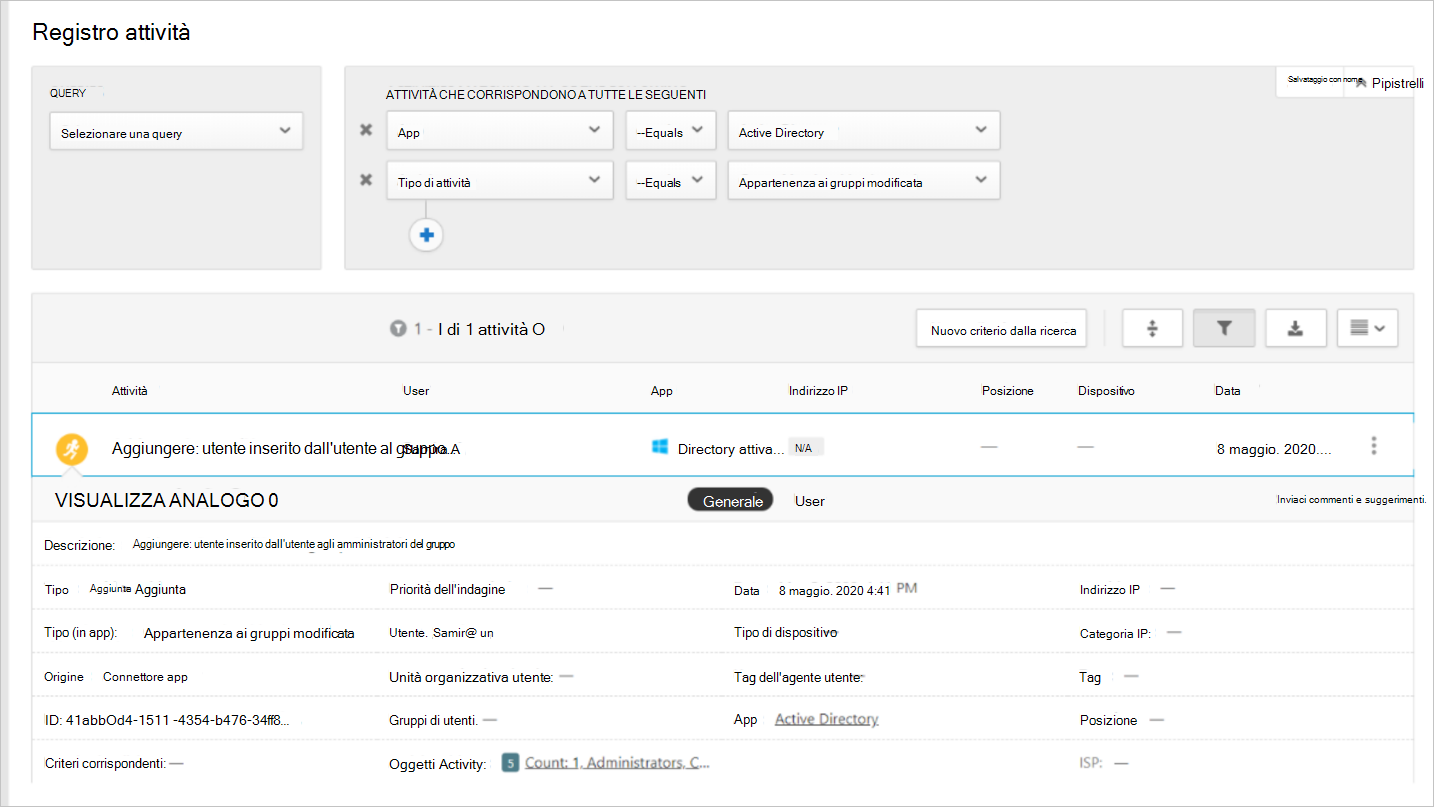
Task: Change the App row Equals operator
Action: [x=671, y=130]
